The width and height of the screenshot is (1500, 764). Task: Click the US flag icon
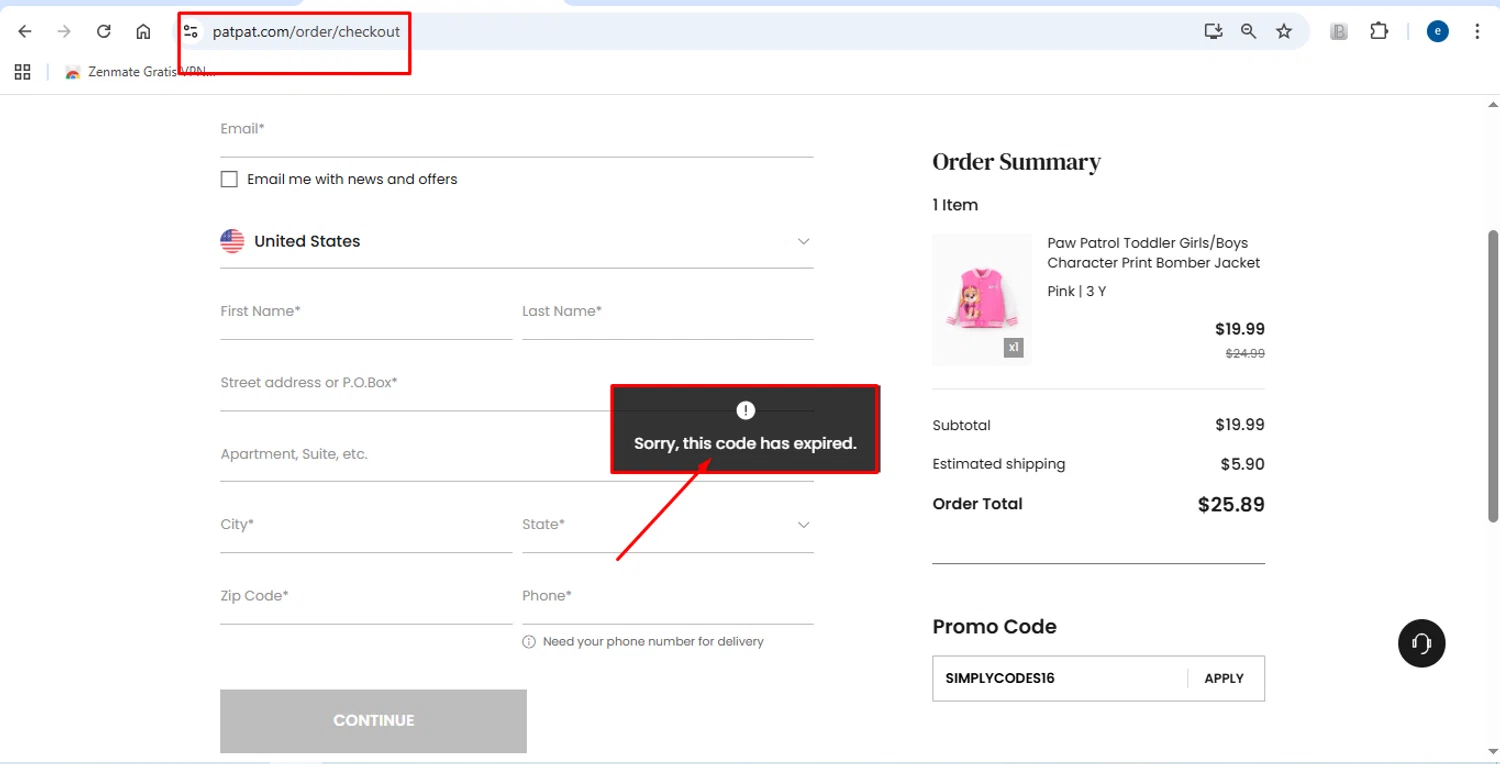click(232, 241)
